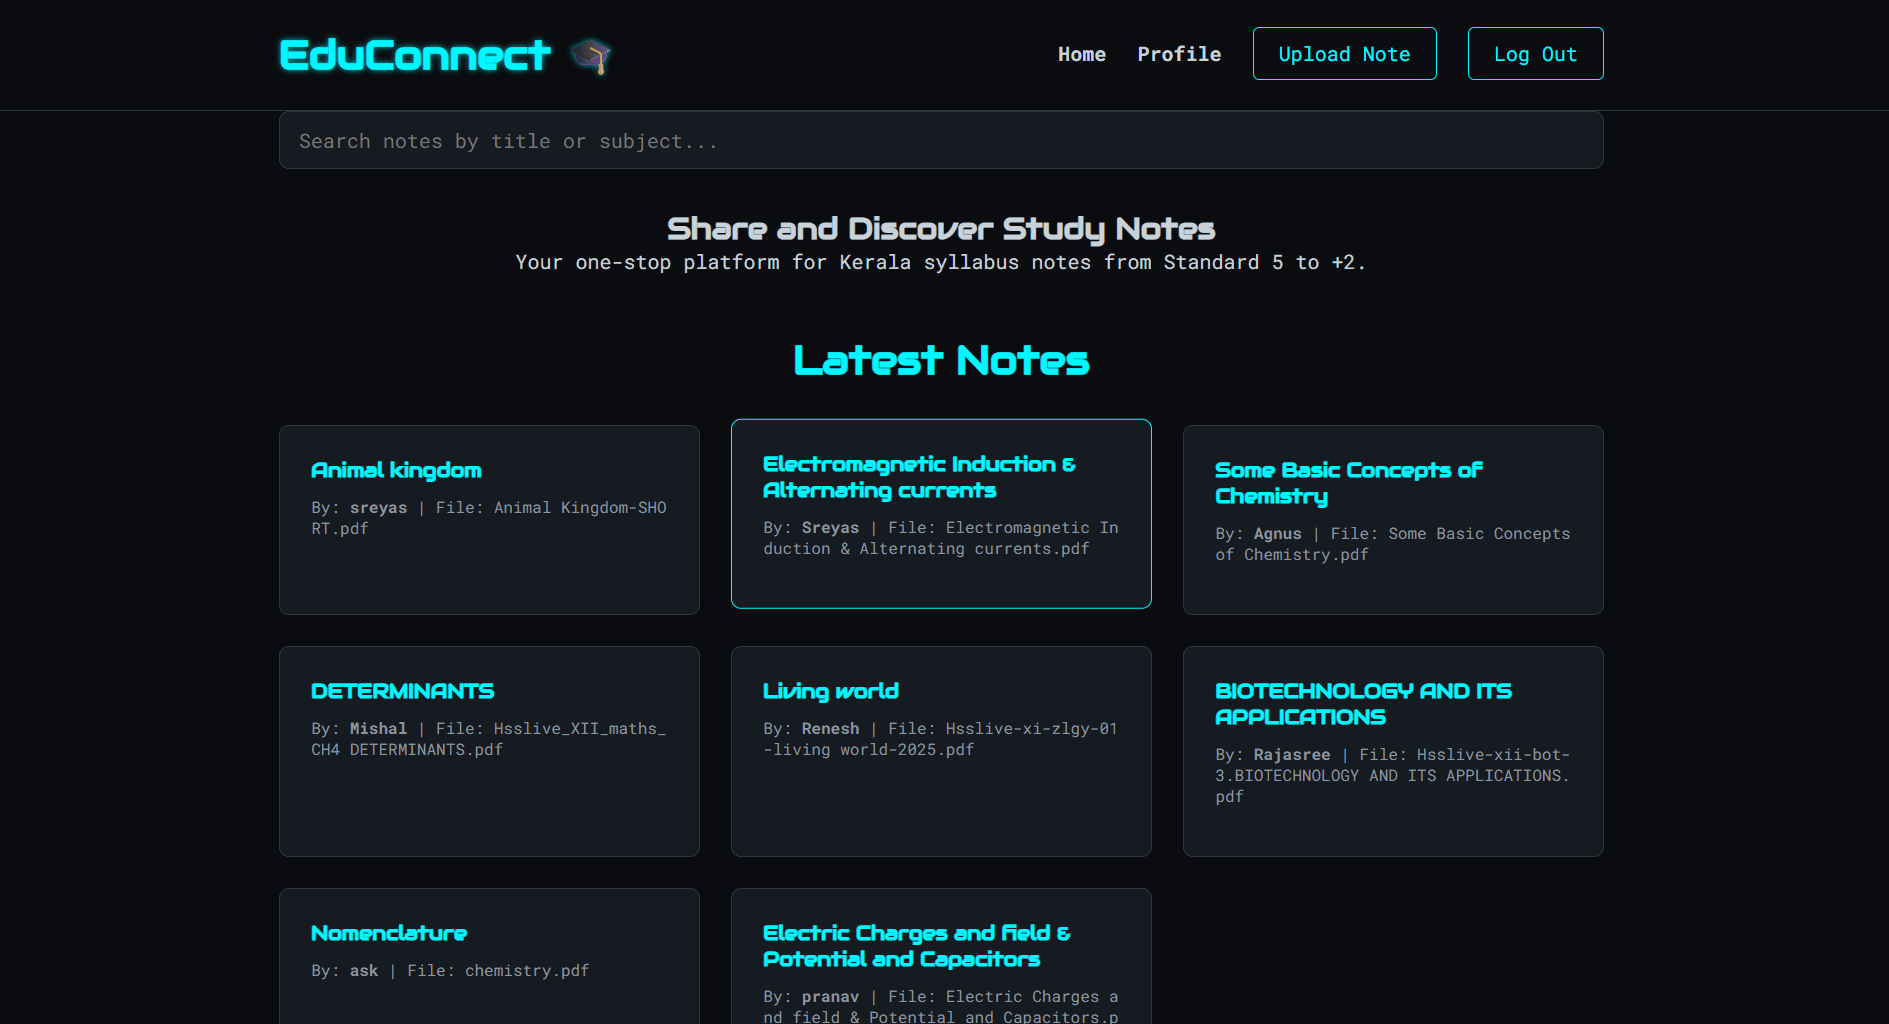Go to the Home page

point(1082,54)
